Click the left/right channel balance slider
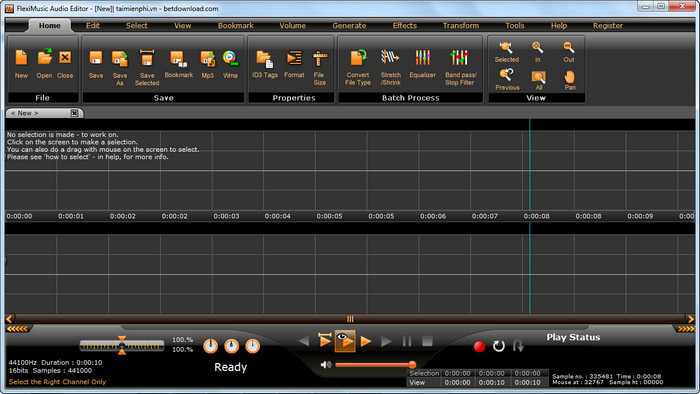Screen dimensions: 700x394 point(122,345)
